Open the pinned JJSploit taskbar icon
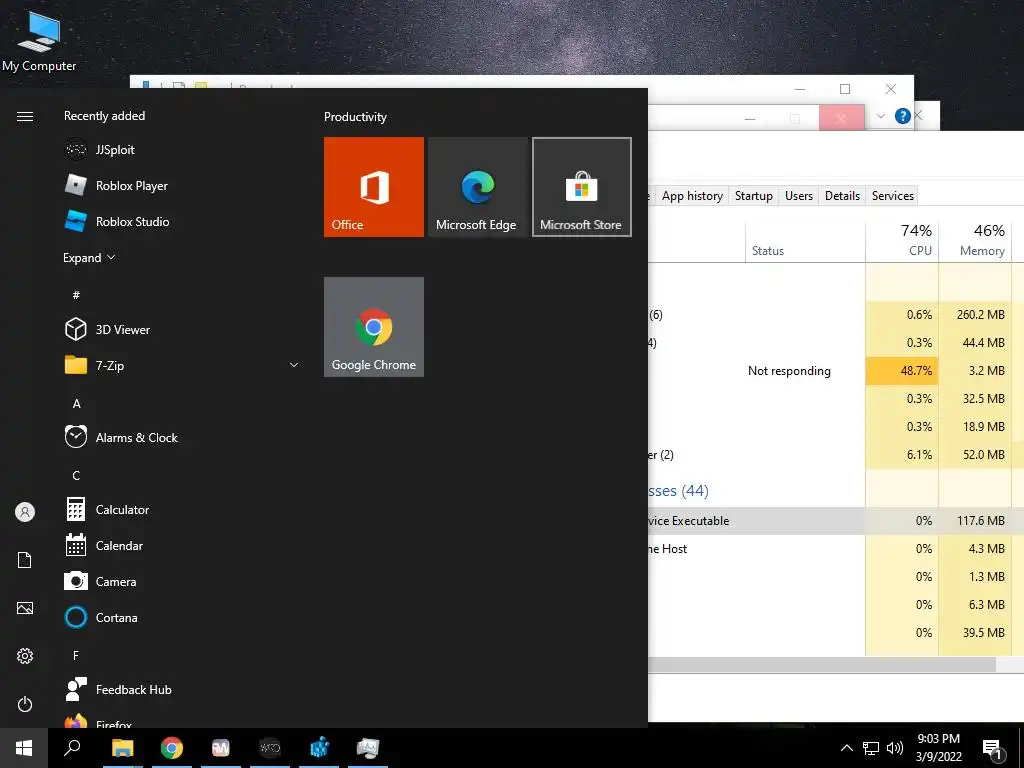The image size is (1024, 768). 270,748
